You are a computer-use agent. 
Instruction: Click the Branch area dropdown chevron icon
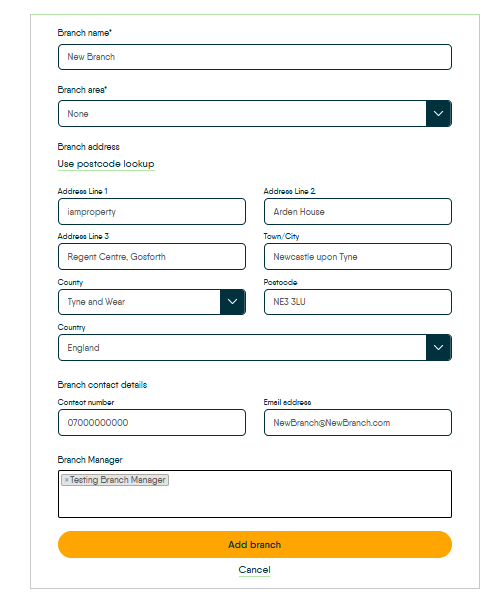438,114
